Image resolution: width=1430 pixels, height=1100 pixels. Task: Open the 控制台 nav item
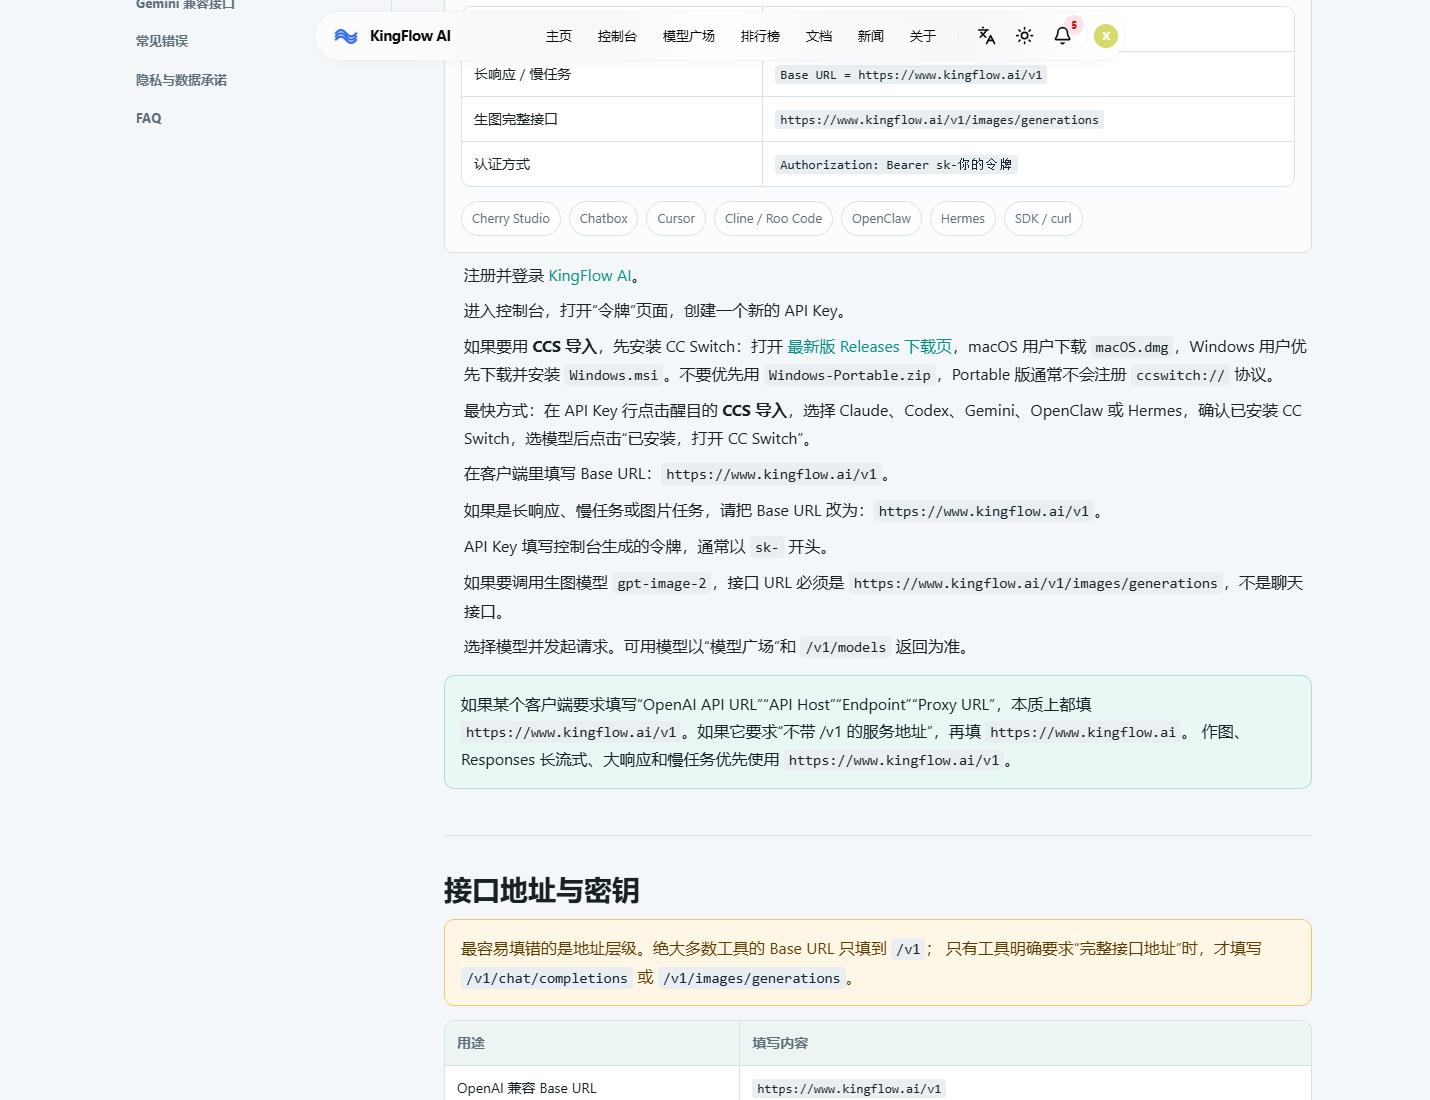(x=617, y=36)
